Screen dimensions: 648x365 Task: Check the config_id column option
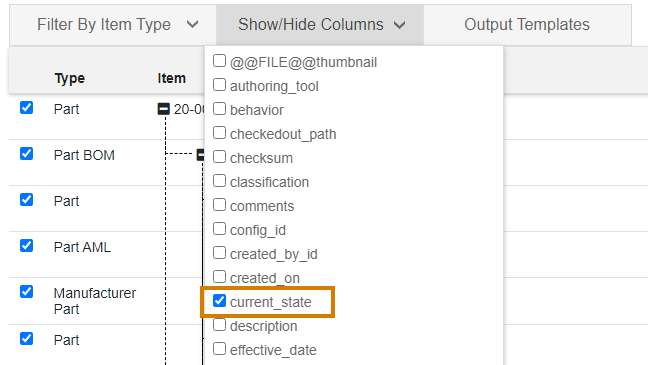[219, 229]
